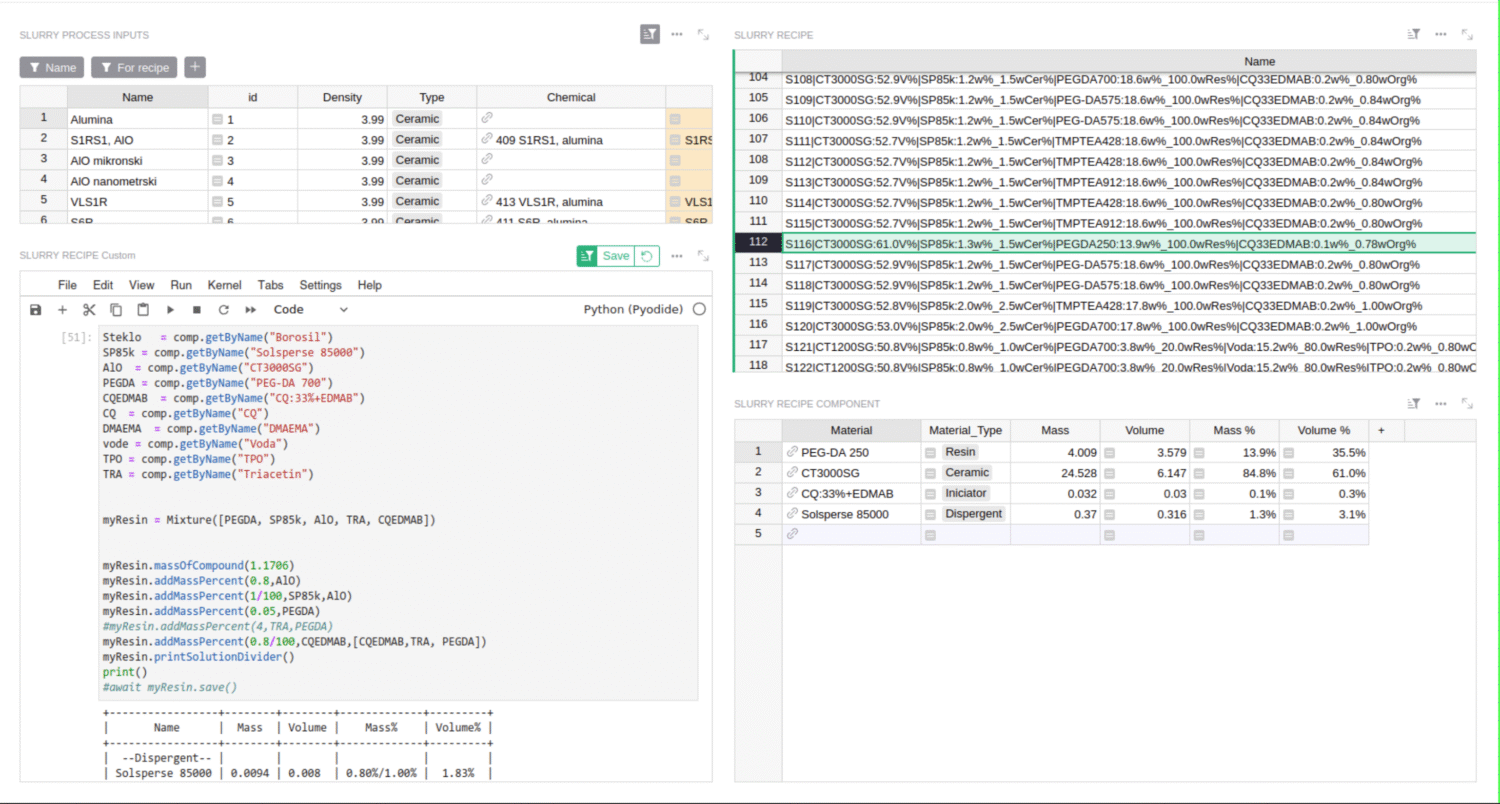Expand the Slurry Recipe panel to fullscreen

[1467, 34]
